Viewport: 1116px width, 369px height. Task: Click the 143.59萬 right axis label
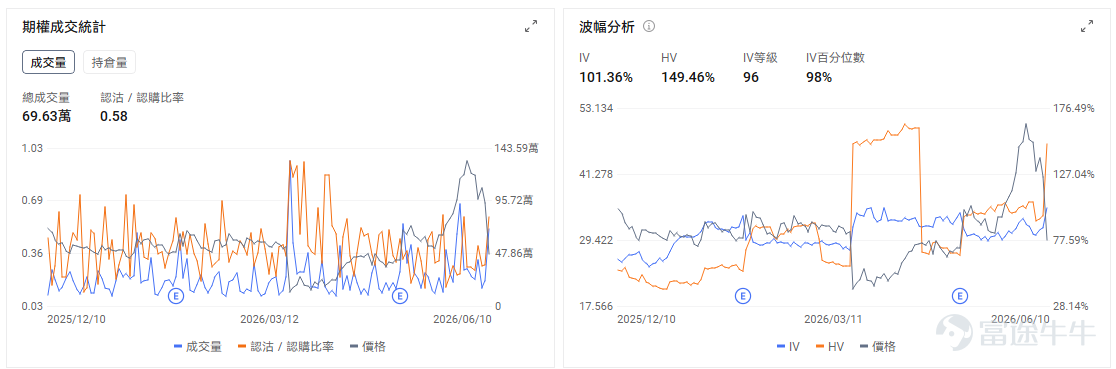pos(516,148)
